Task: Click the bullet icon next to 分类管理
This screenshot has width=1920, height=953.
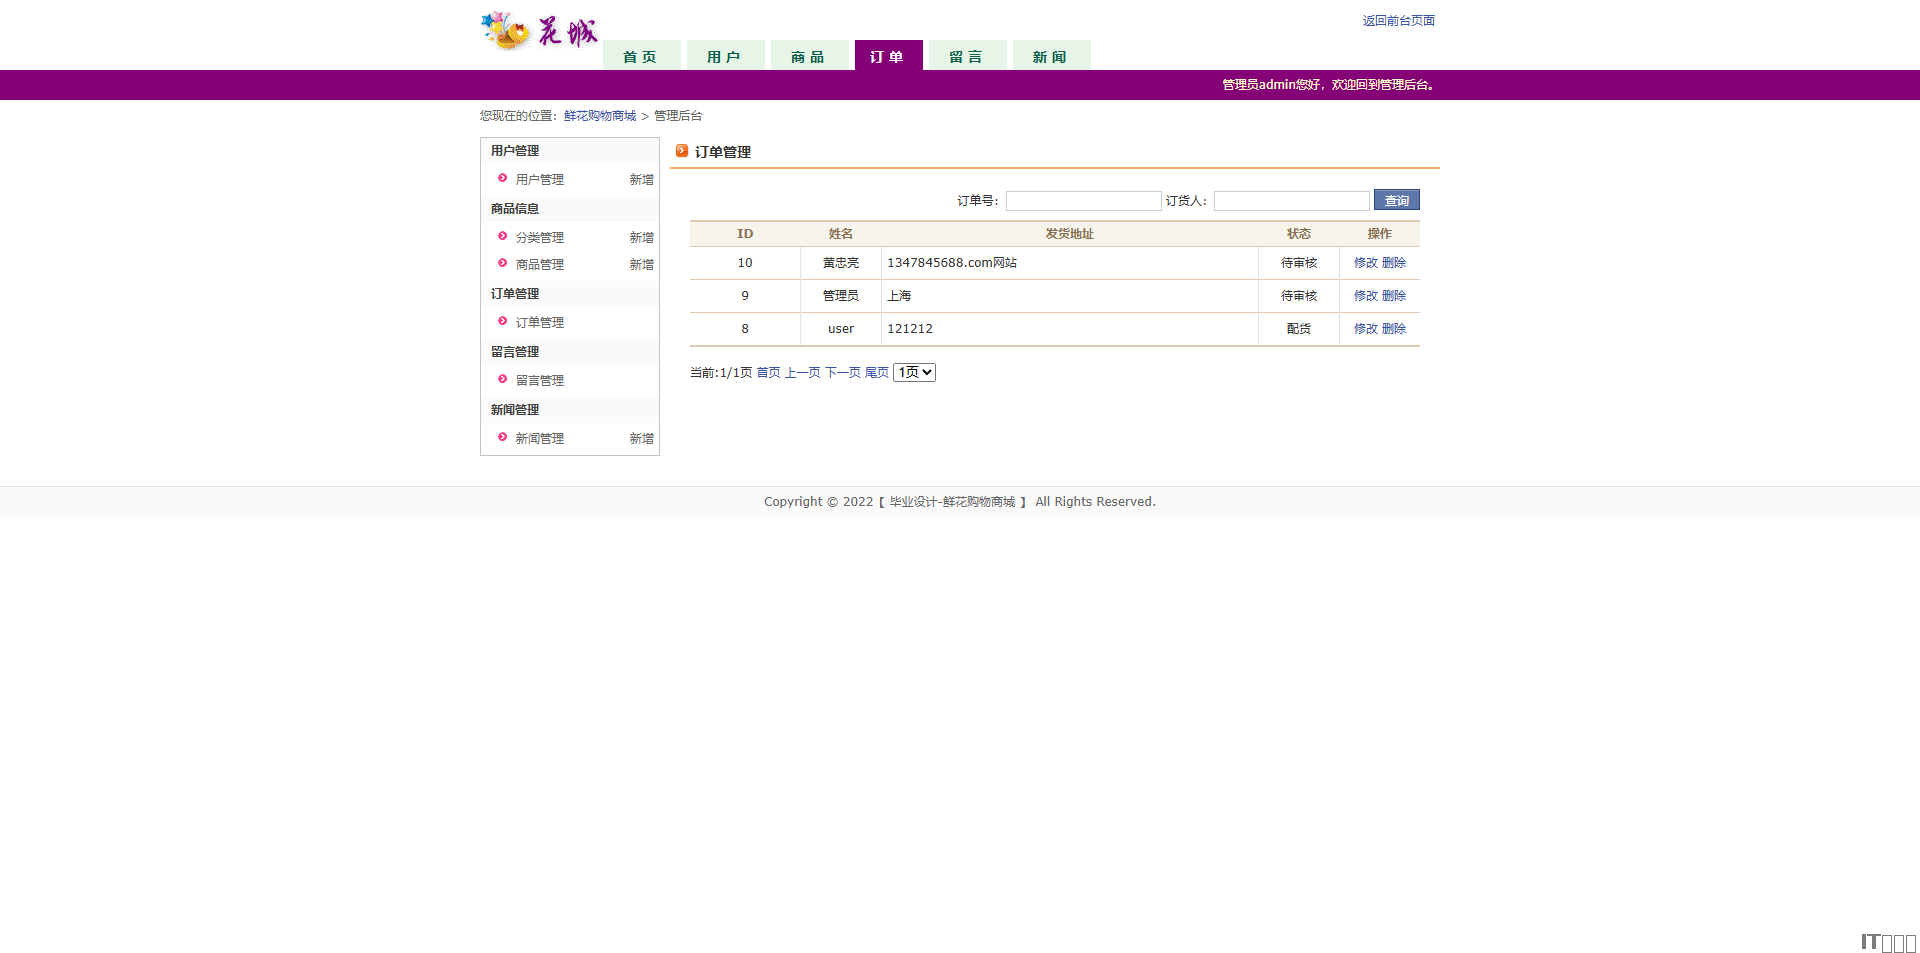Action: click(502, 236)
